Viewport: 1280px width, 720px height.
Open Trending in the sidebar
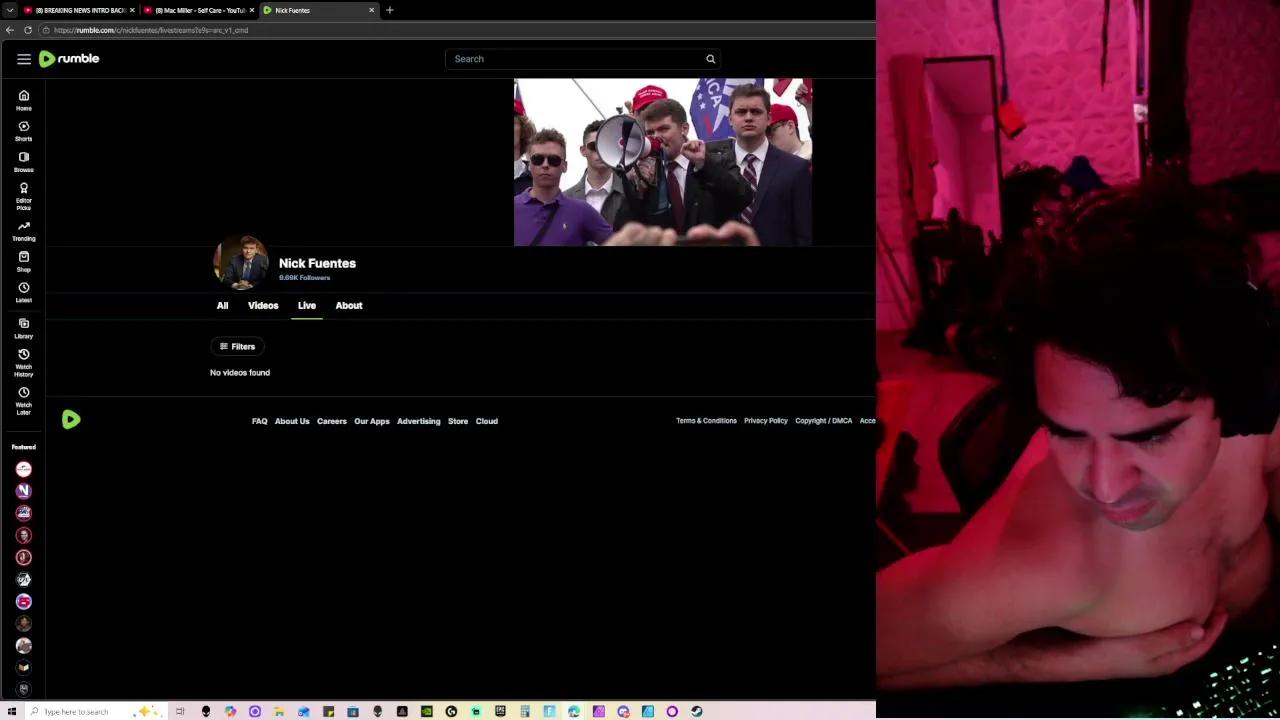pyautogui.click(x=24, y=231)
